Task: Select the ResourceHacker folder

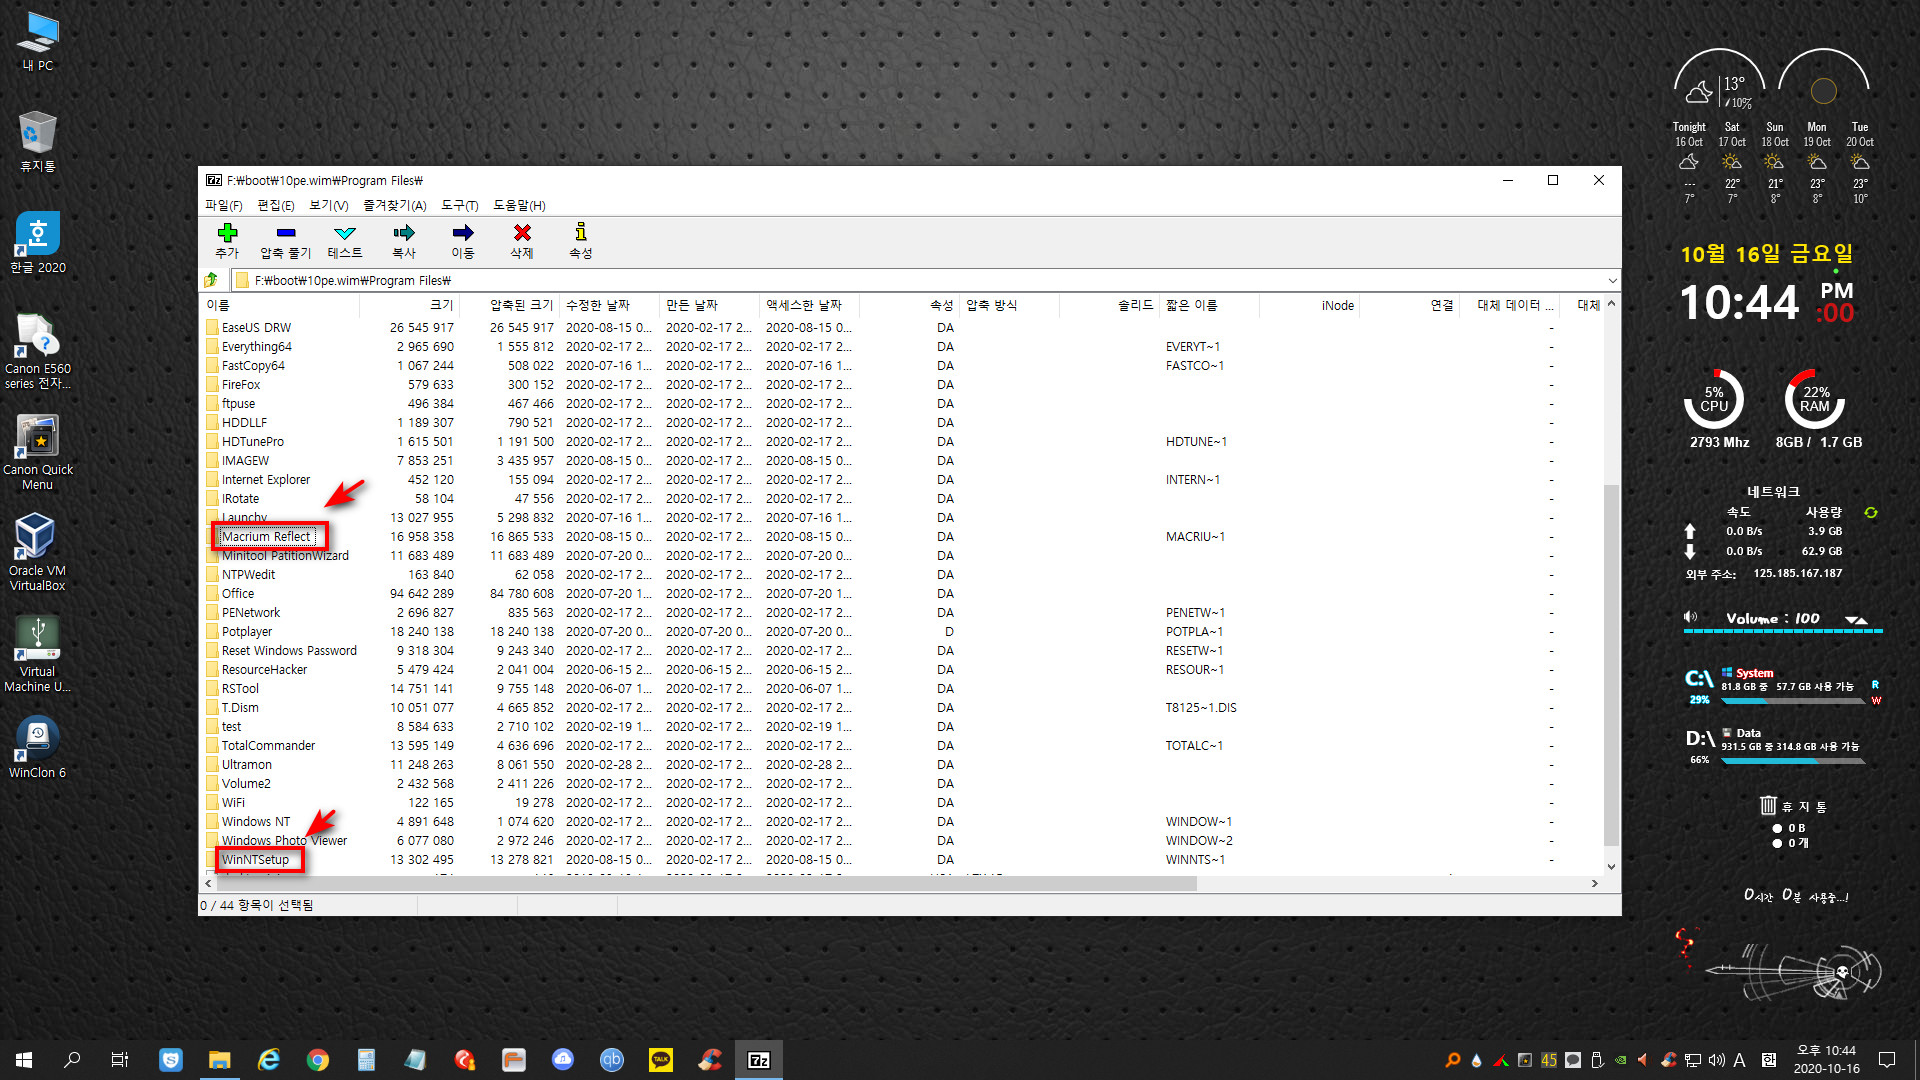Action: click(x=264, y=670)
